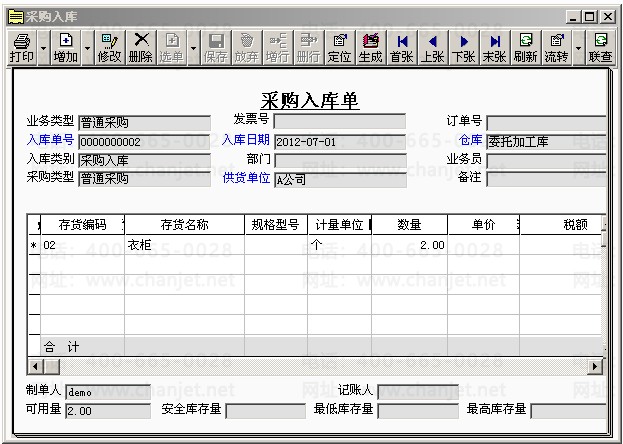
Task: Select the quantity cell showing 2.00
Action: (410, 245)
